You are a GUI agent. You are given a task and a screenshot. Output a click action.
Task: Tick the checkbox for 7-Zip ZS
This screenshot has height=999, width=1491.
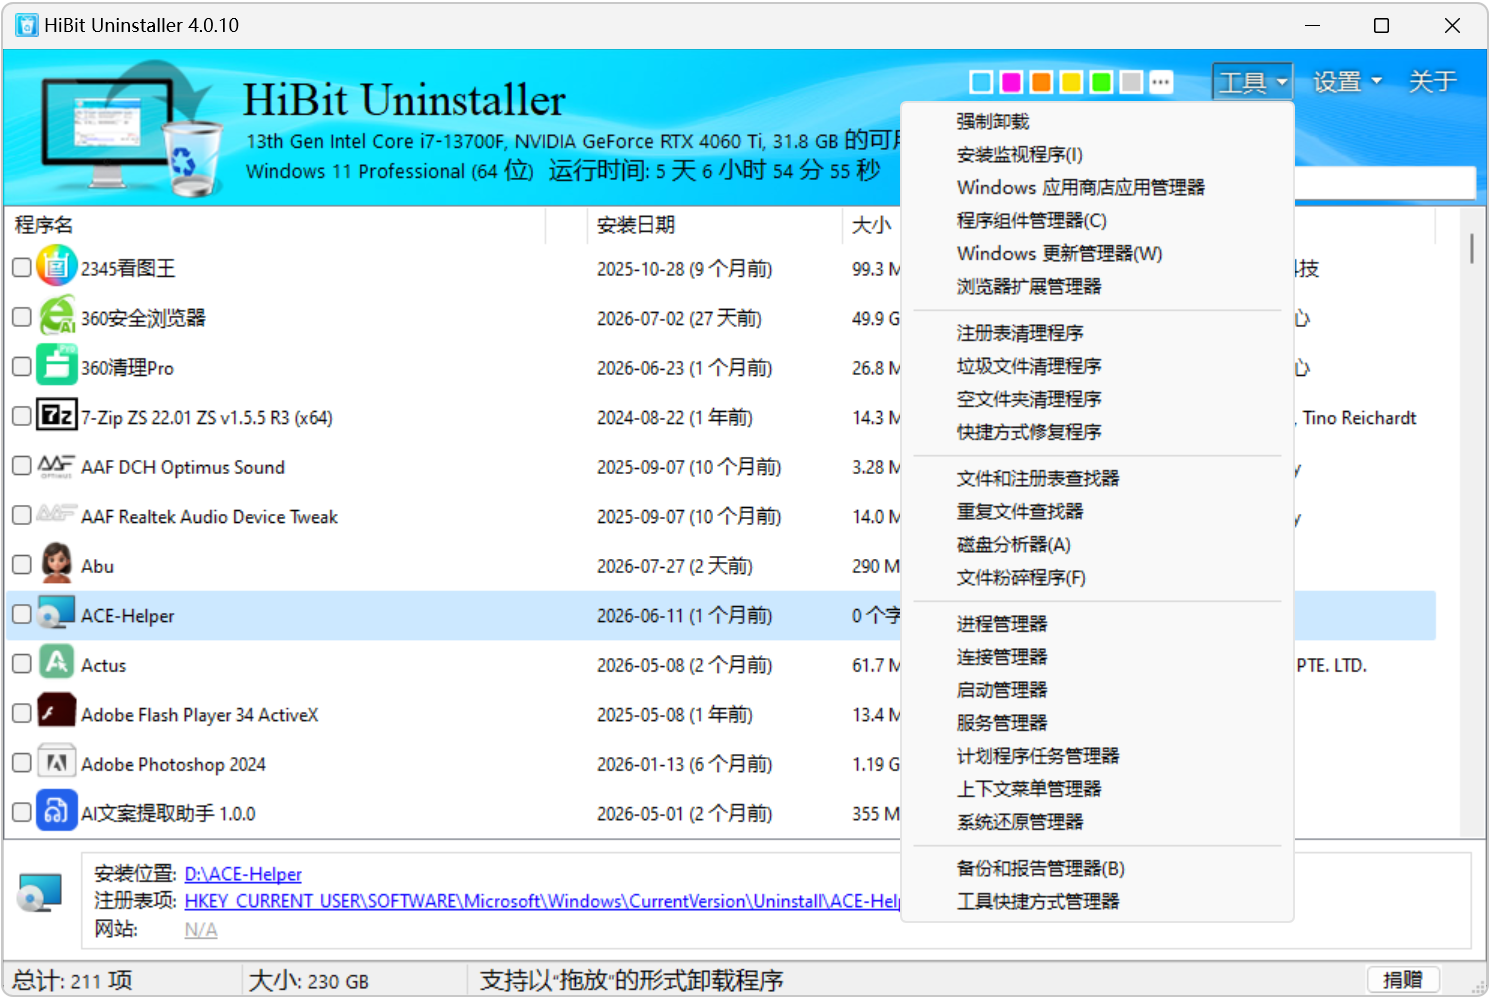[x=21, y=416]
